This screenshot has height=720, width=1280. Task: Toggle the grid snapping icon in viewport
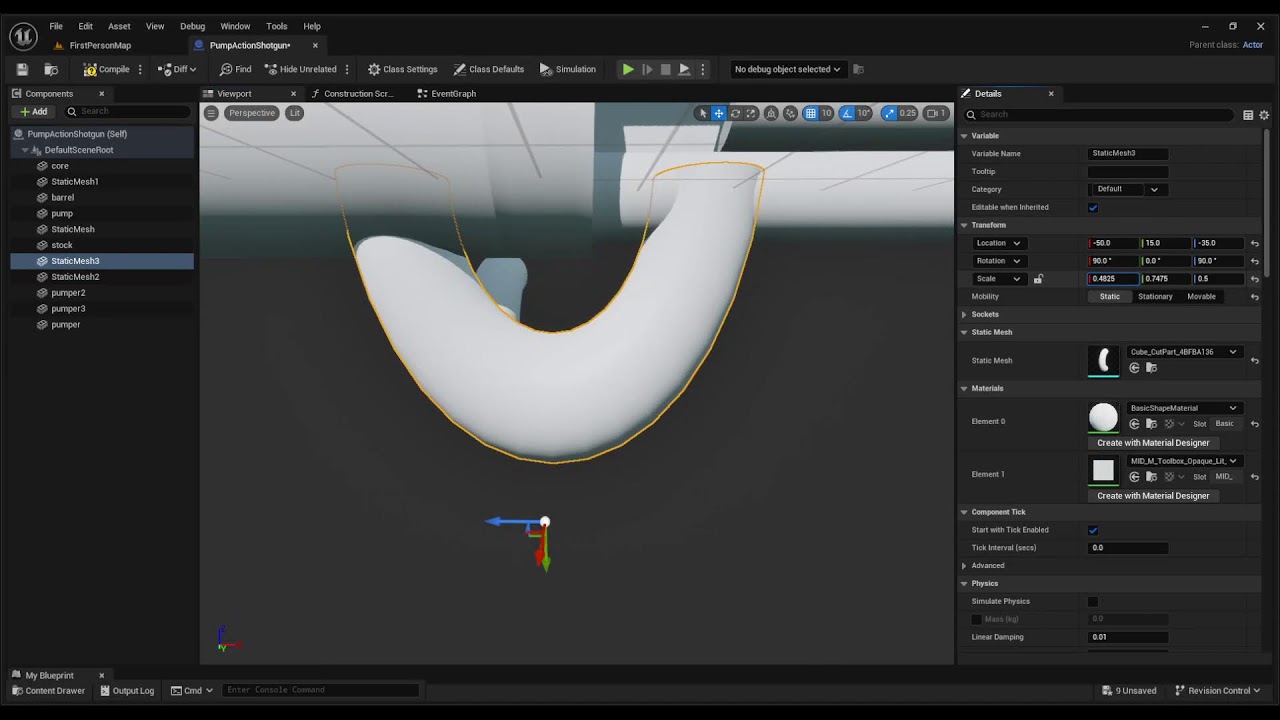pyautogui.click(x=811, y=113)
